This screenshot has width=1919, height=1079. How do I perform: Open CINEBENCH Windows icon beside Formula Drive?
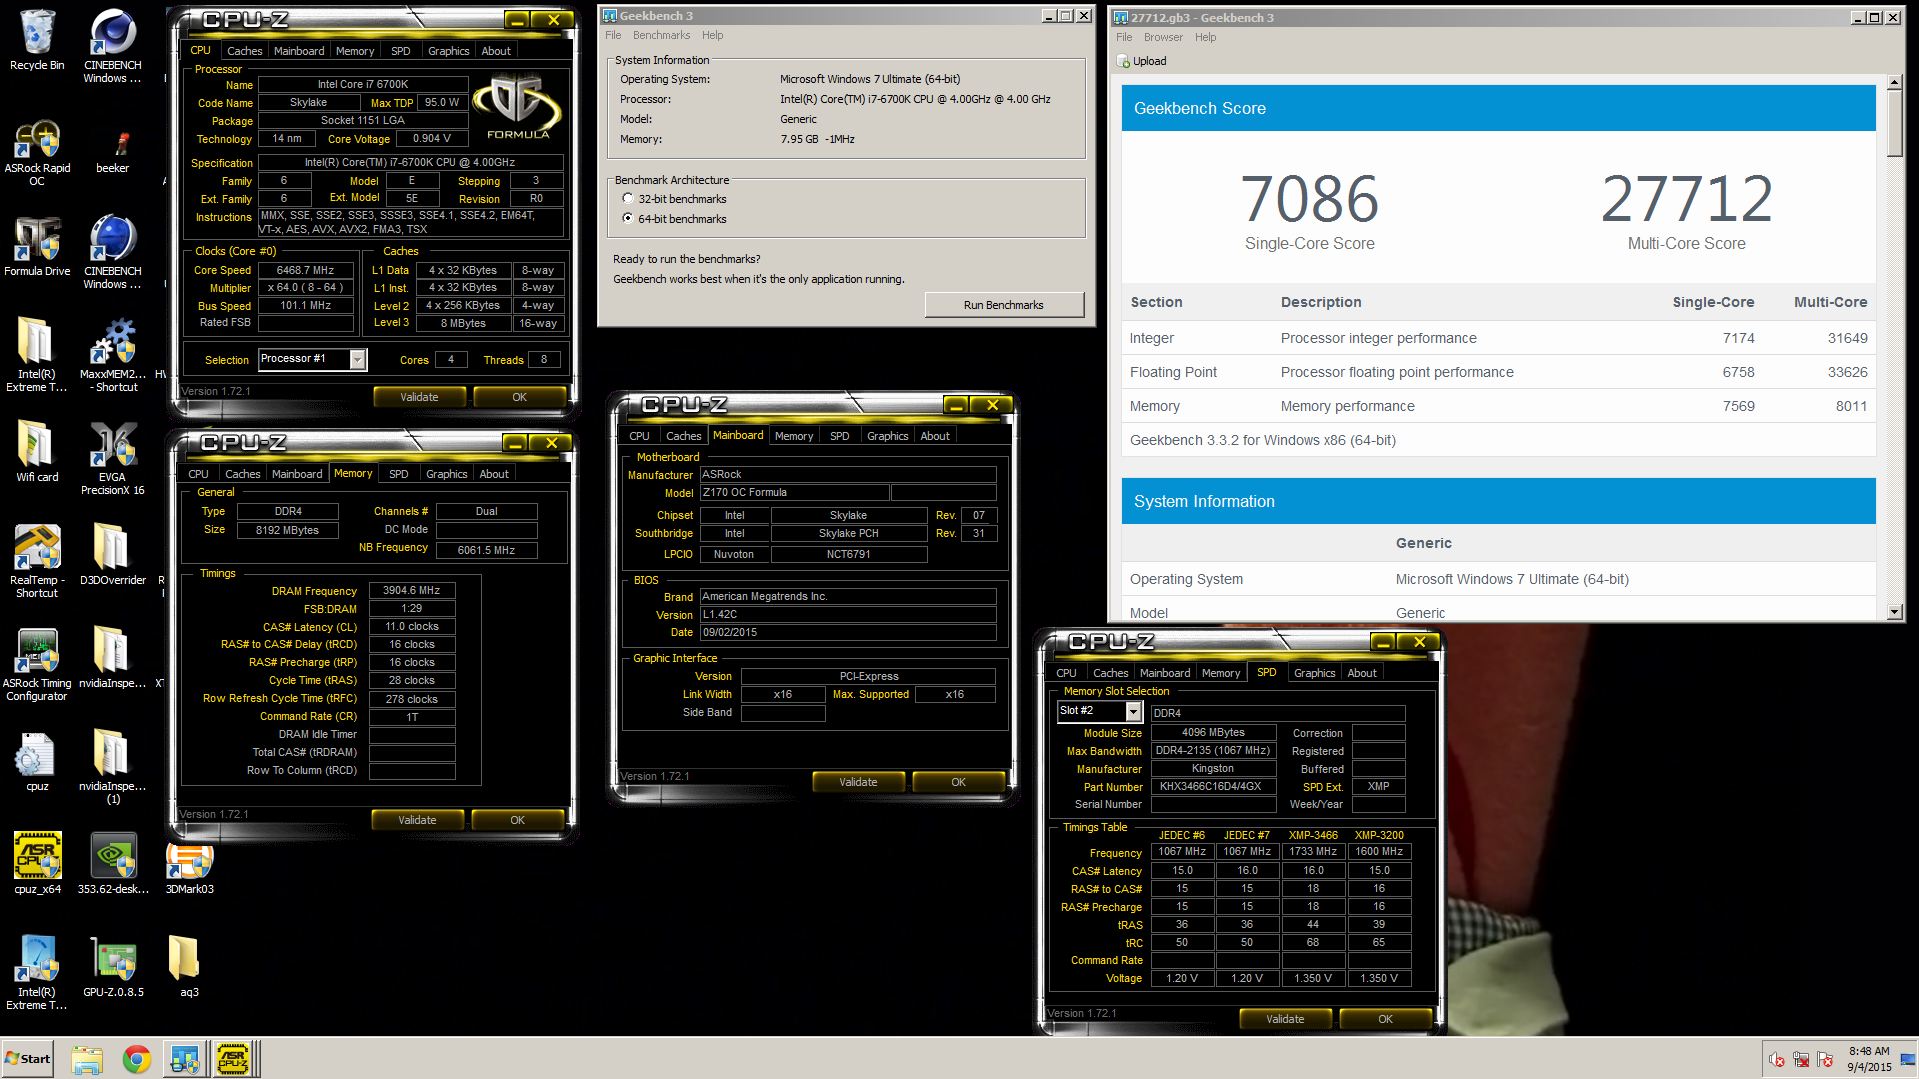(x=112, y=252)
